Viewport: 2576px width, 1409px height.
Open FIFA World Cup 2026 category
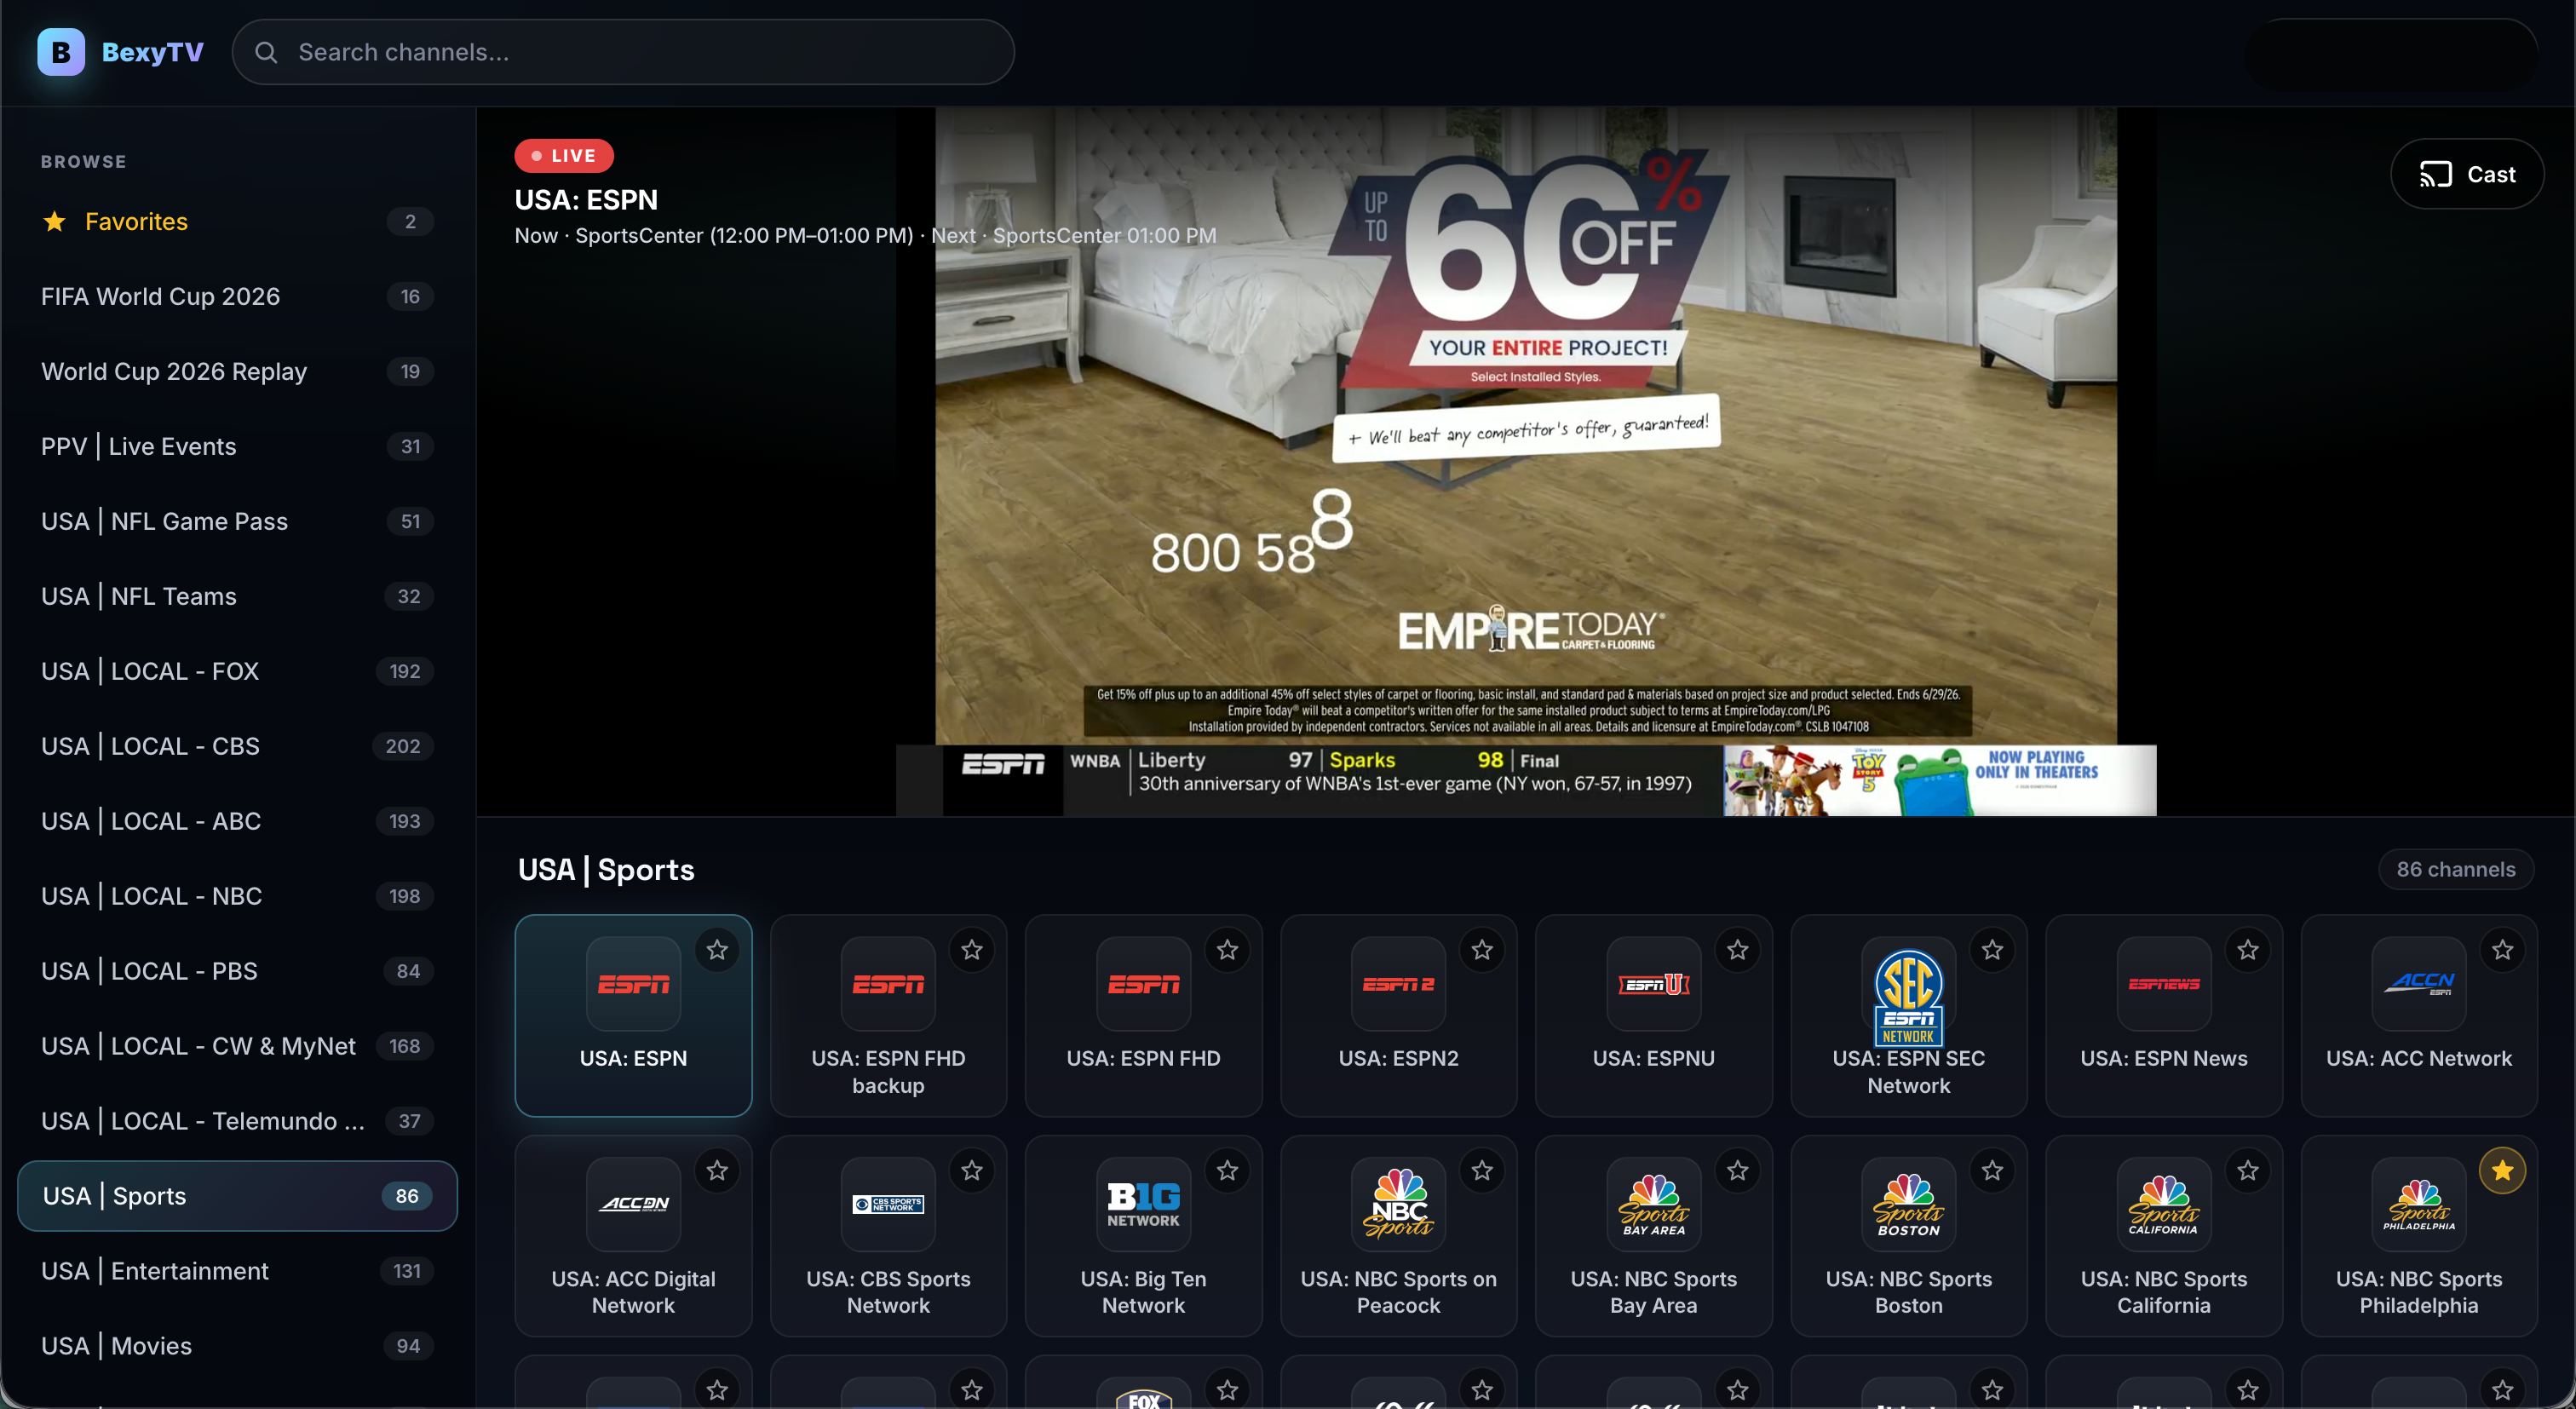(237, 296)
